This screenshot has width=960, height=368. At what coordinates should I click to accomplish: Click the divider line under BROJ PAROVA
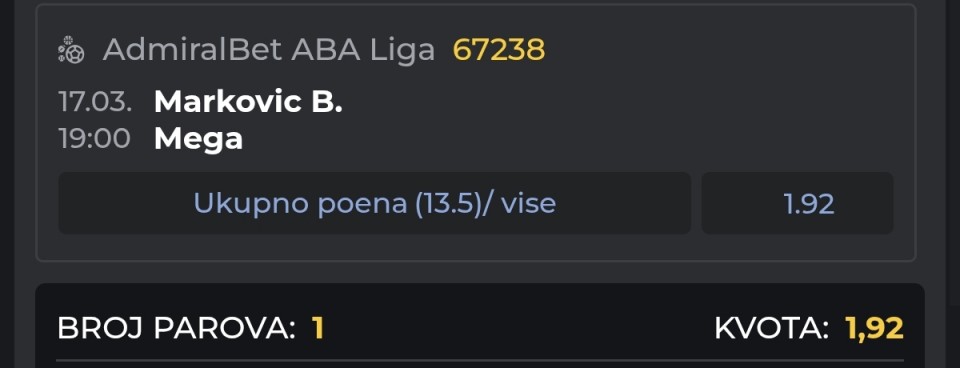coord(480,360)
